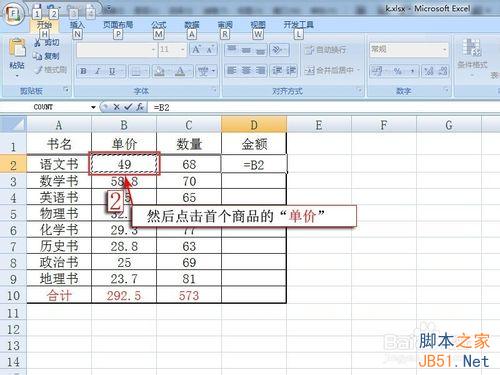The width and height of the screenshot is (500, 375).
Task: Toggle italic formatting
Action: click(98, 71)
